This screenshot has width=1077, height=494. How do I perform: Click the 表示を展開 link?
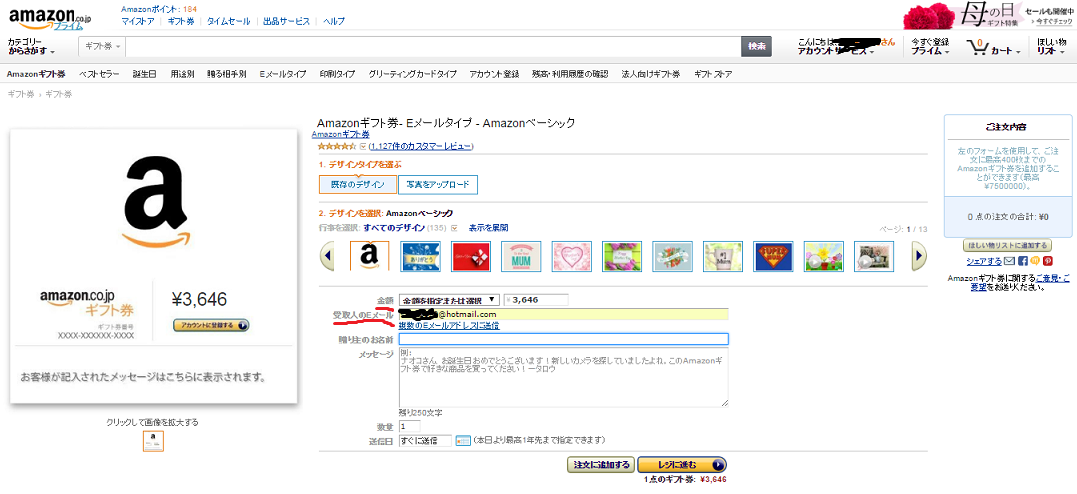click(488, 228)
